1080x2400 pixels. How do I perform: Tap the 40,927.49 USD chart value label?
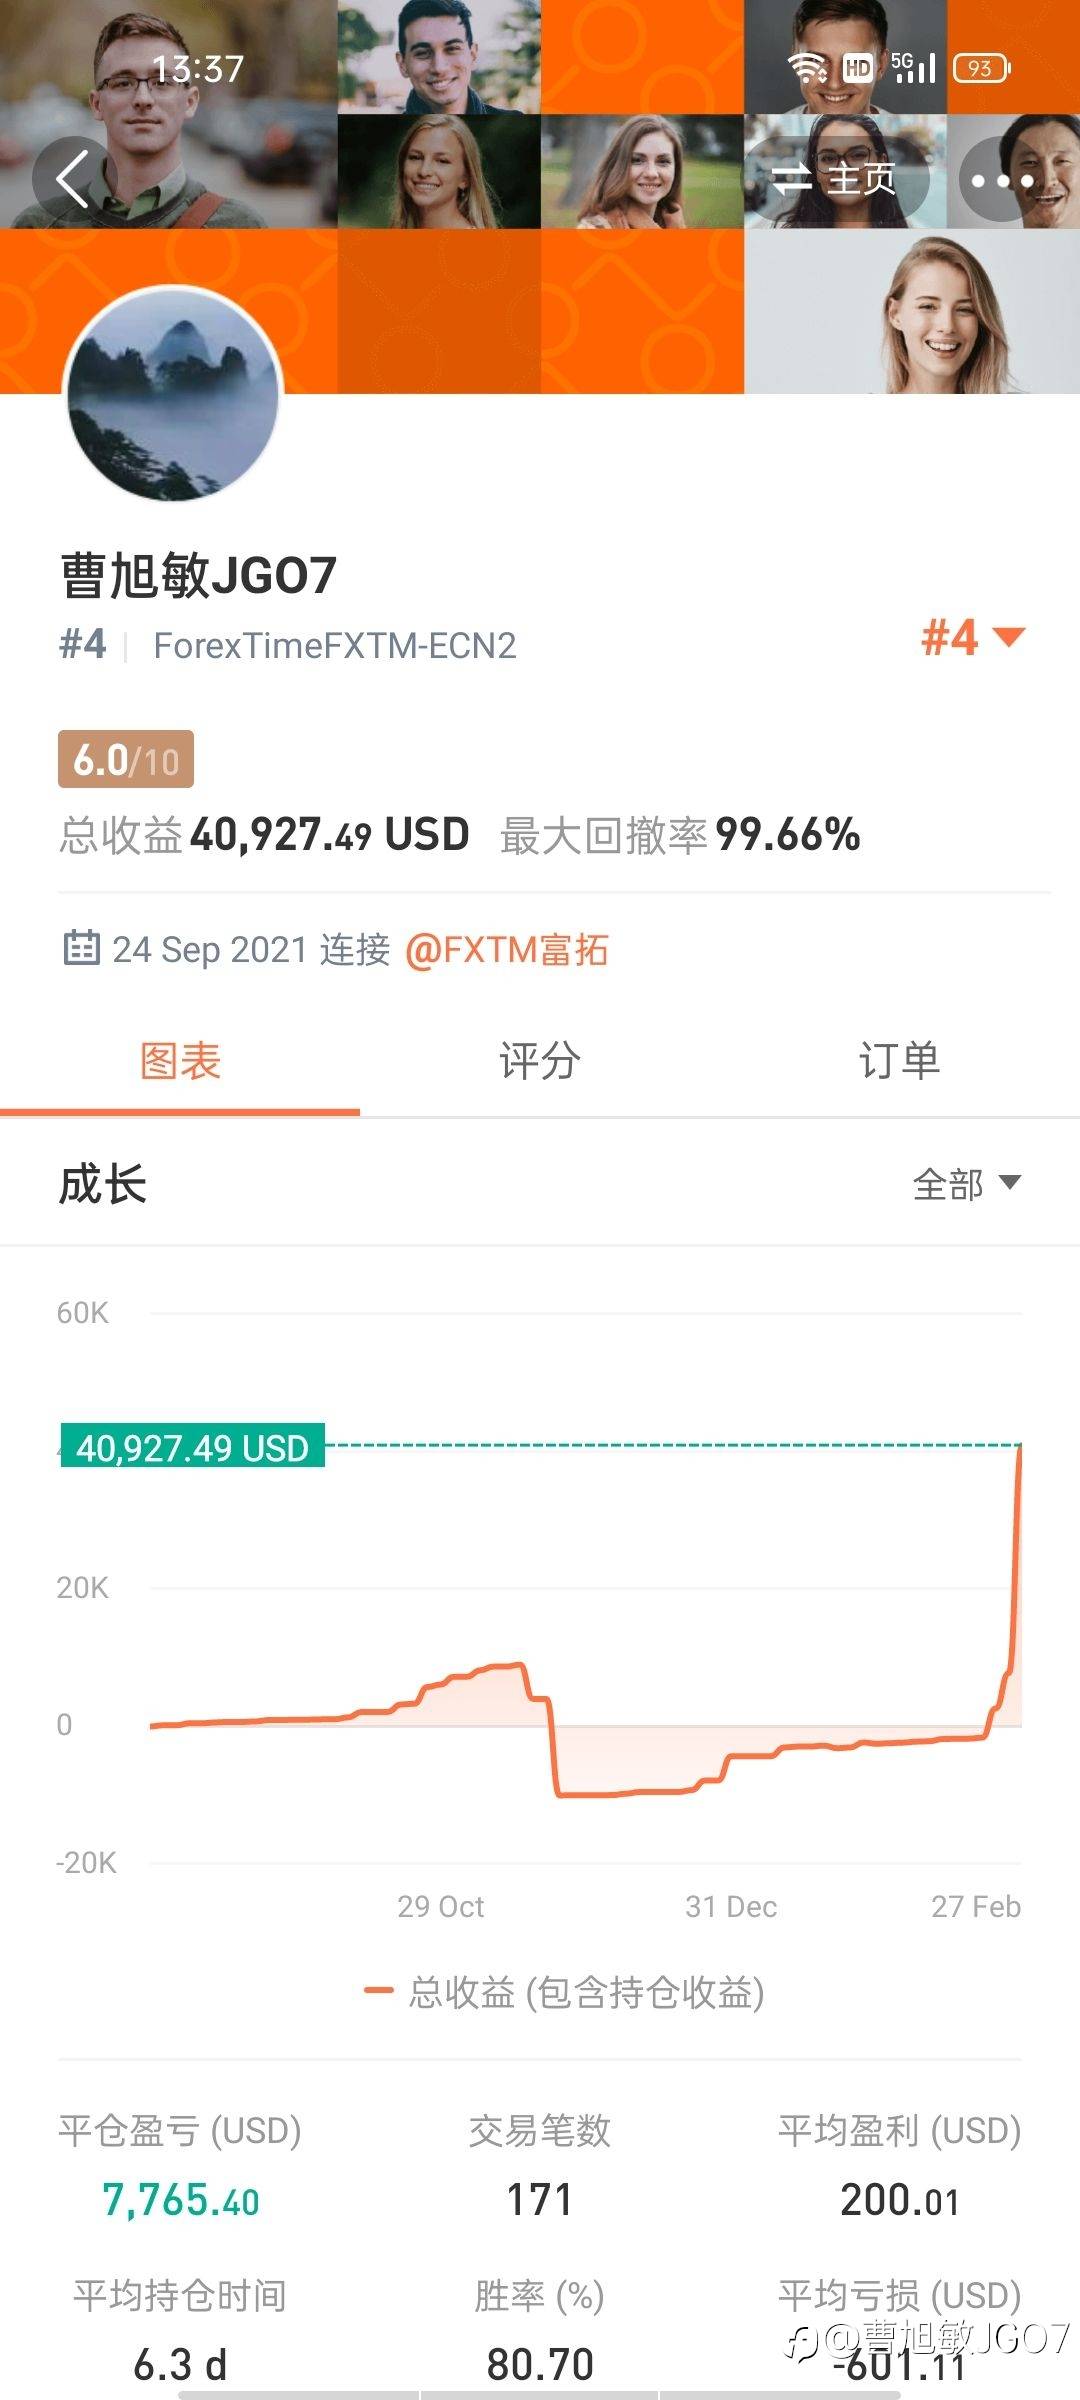point(193,1447)
